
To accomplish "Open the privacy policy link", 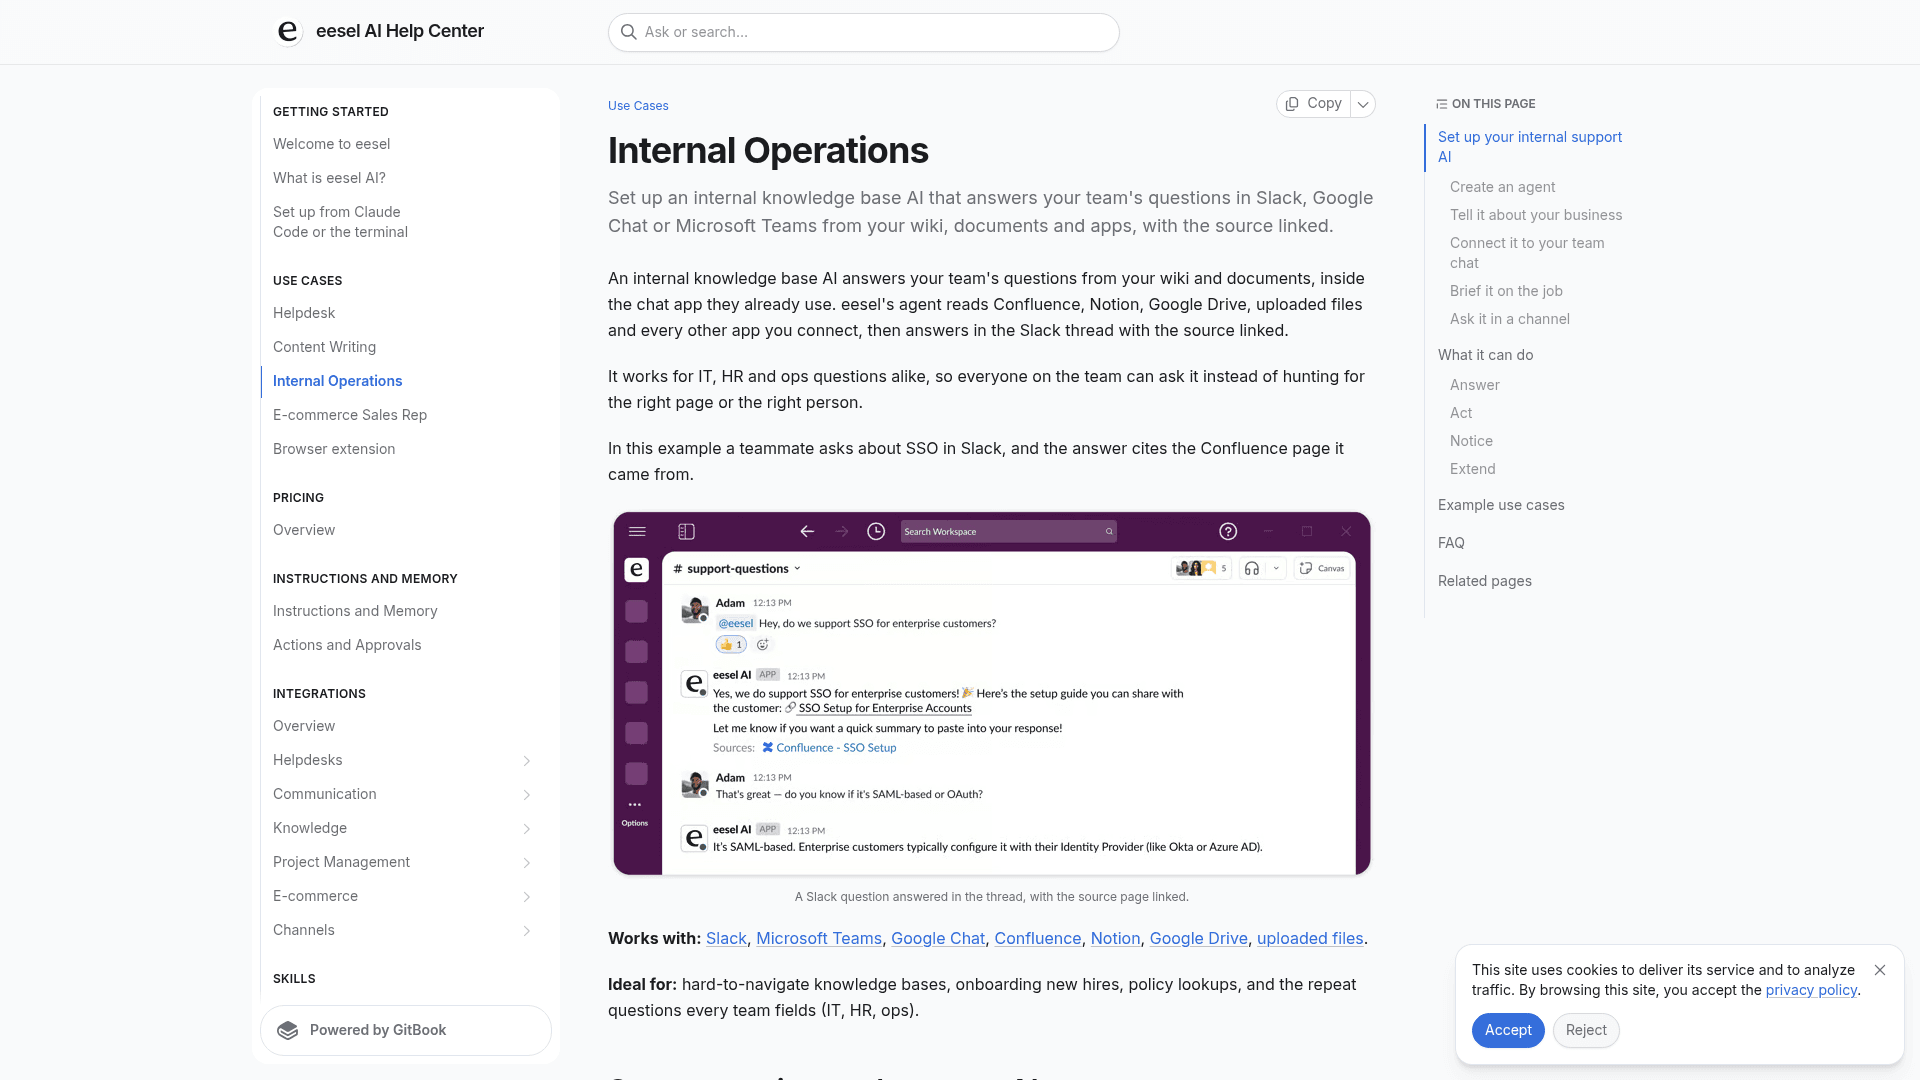I will [1811, 990].
